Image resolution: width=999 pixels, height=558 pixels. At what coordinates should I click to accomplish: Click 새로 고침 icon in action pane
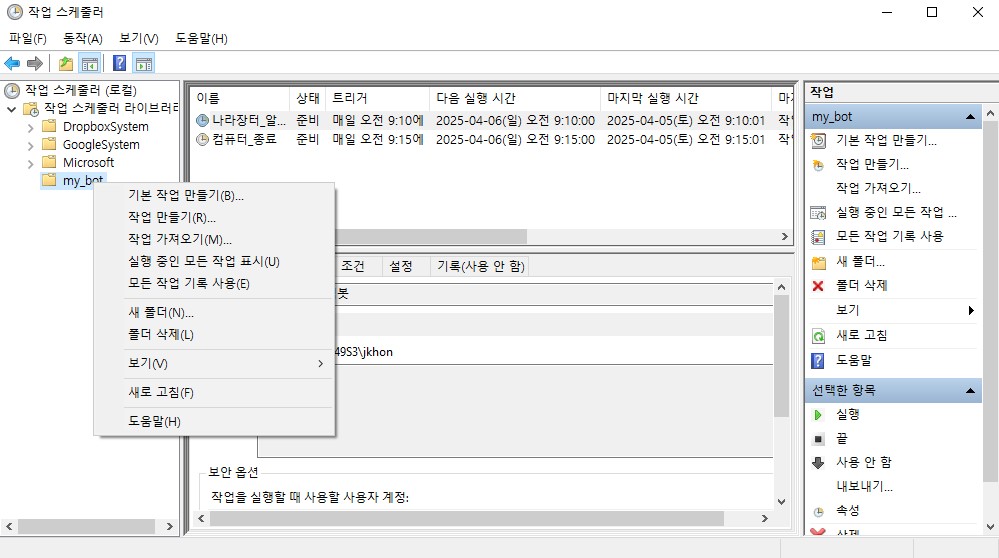coord(818,336)
